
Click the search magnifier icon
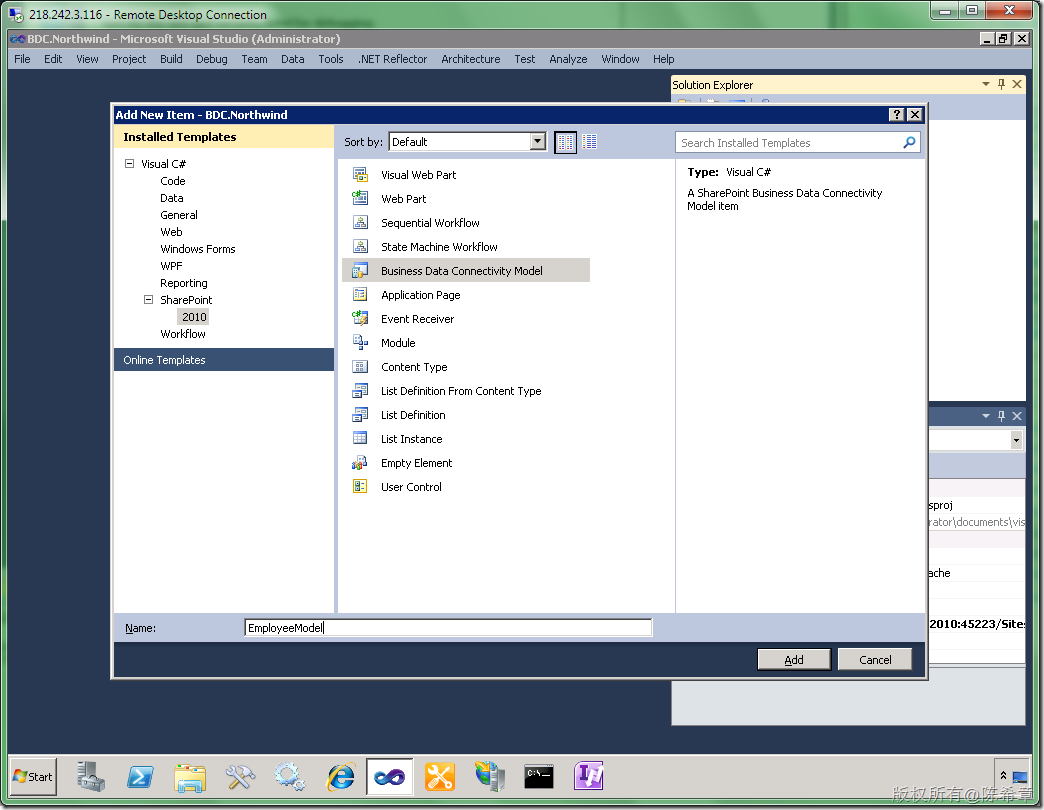(x=909, y=142)
